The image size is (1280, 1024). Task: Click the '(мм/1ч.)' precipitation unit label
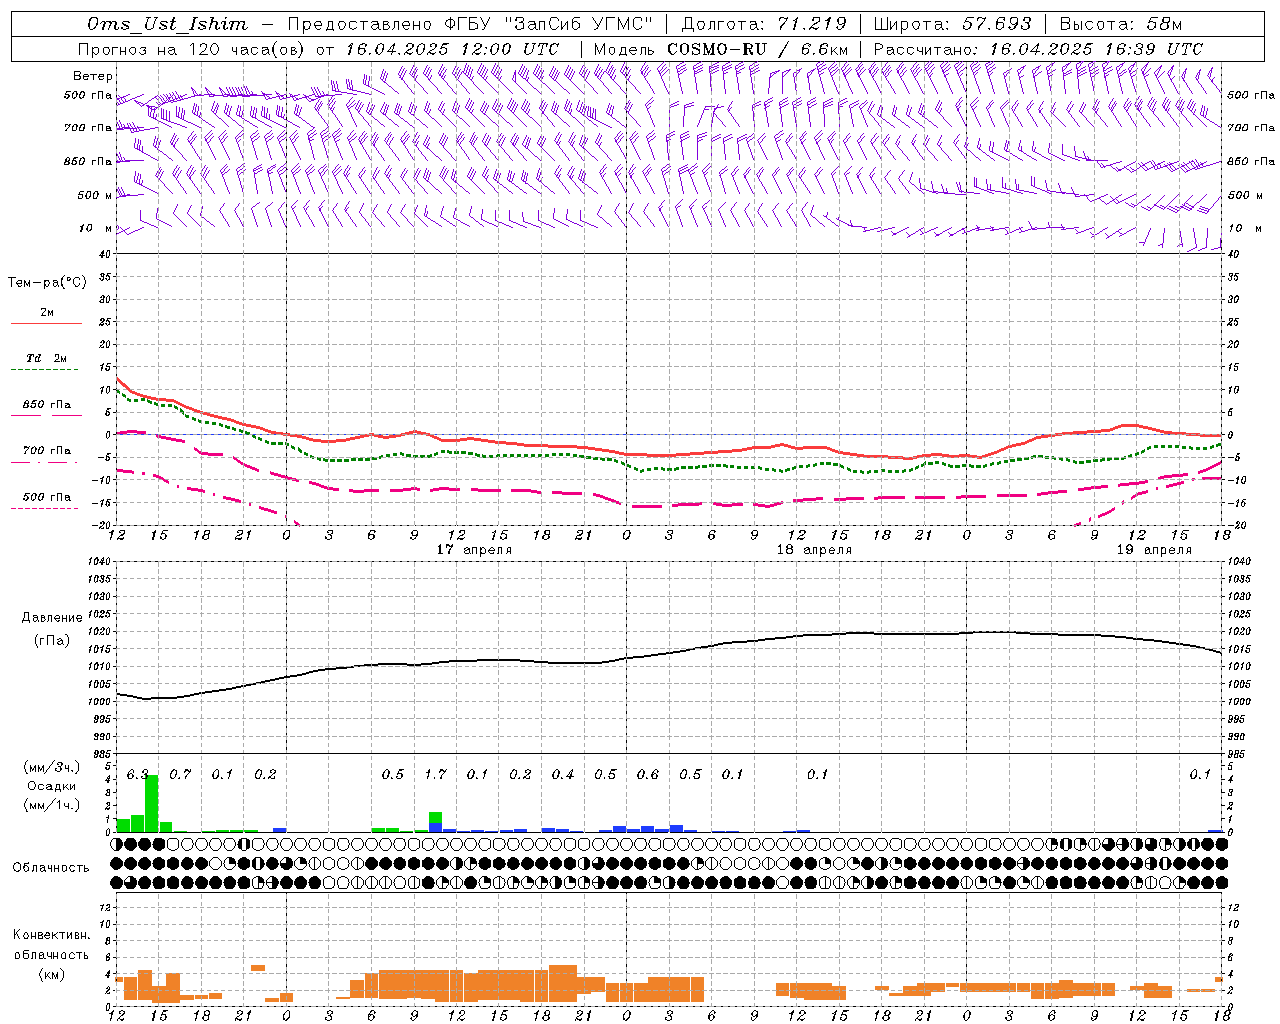pyautogui.click(x=52, y=805)
